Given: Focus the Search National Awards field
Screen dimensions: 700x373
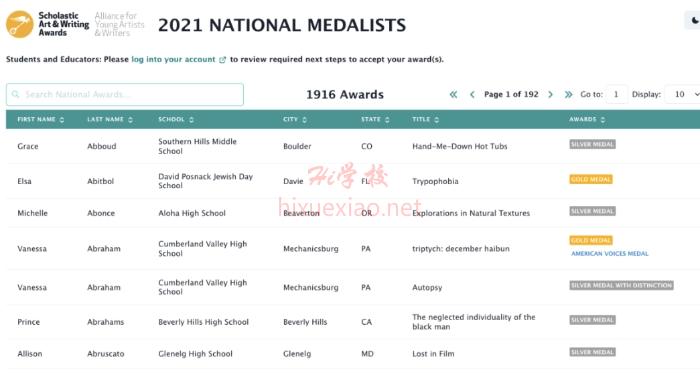Looking at the screenshot, I should tap(125, 94).
